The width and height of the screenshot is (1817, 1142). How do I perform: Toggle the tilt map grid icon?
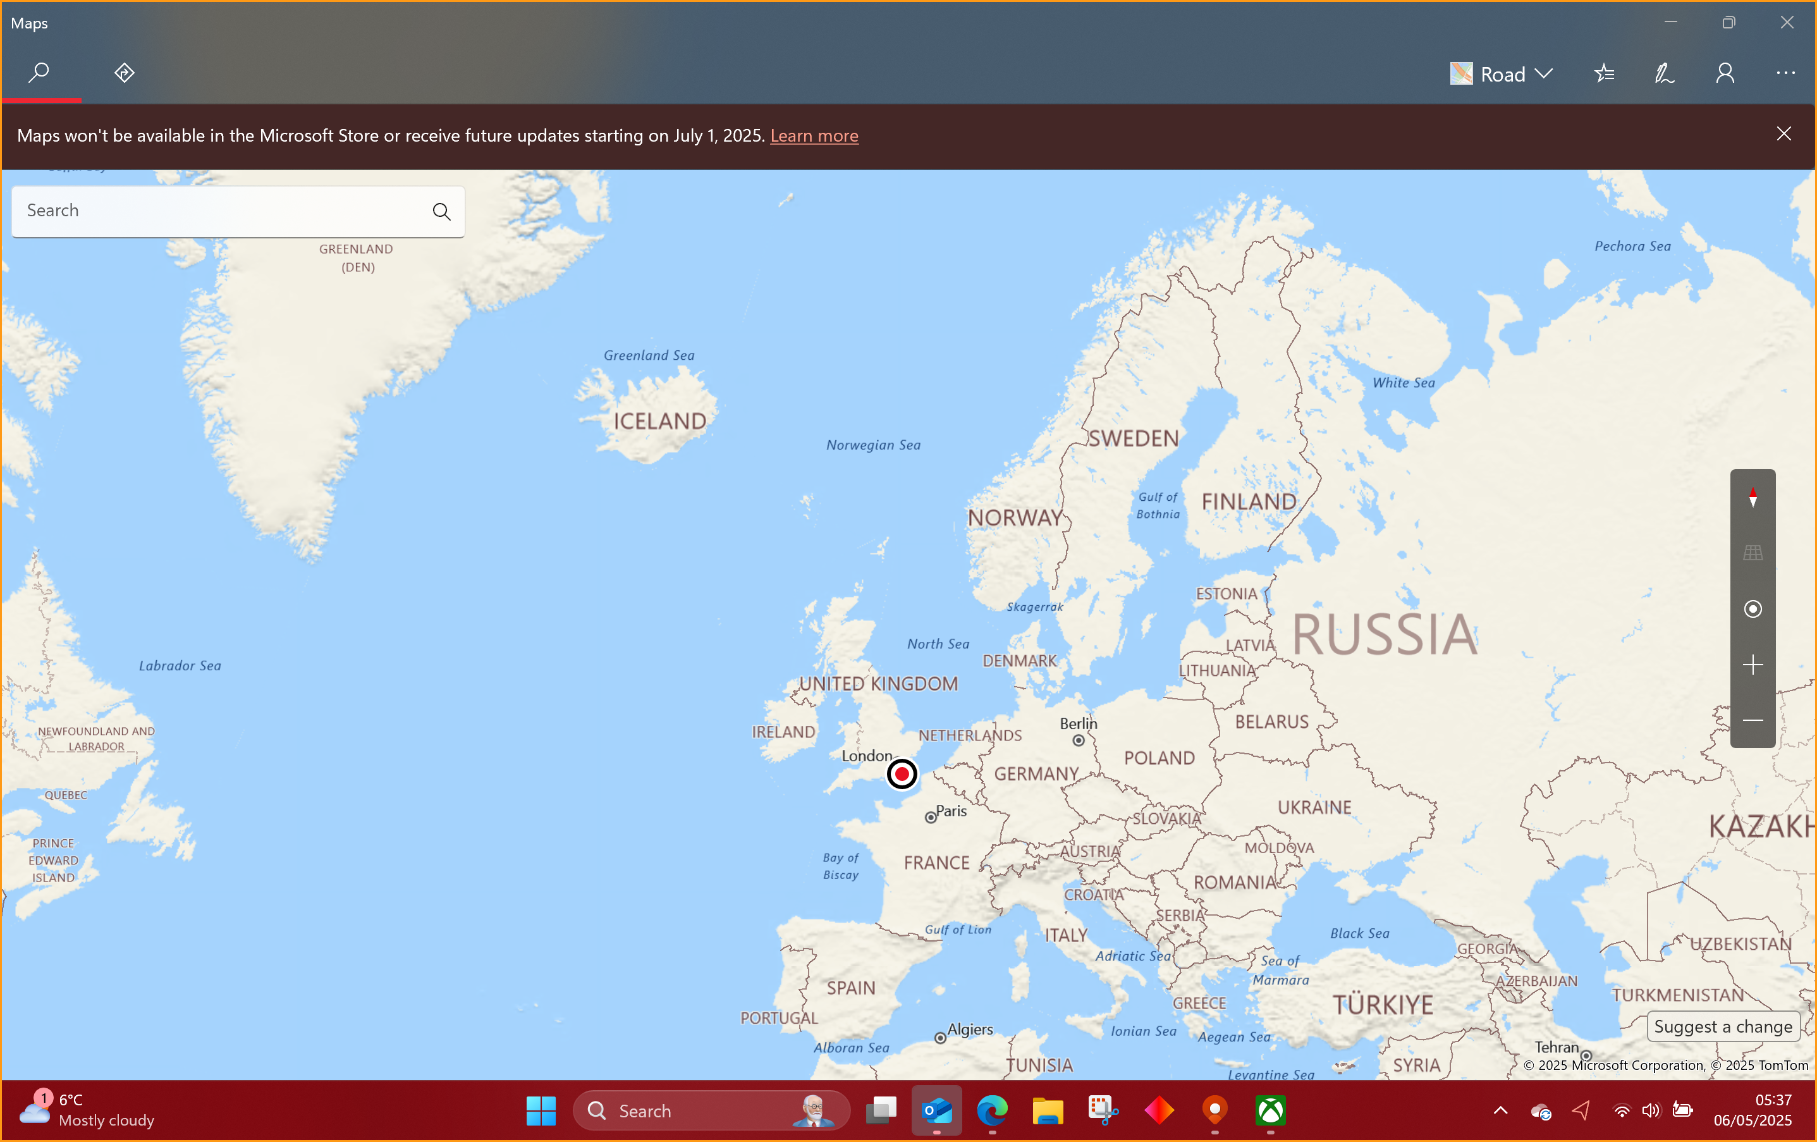pos(1752,553)
